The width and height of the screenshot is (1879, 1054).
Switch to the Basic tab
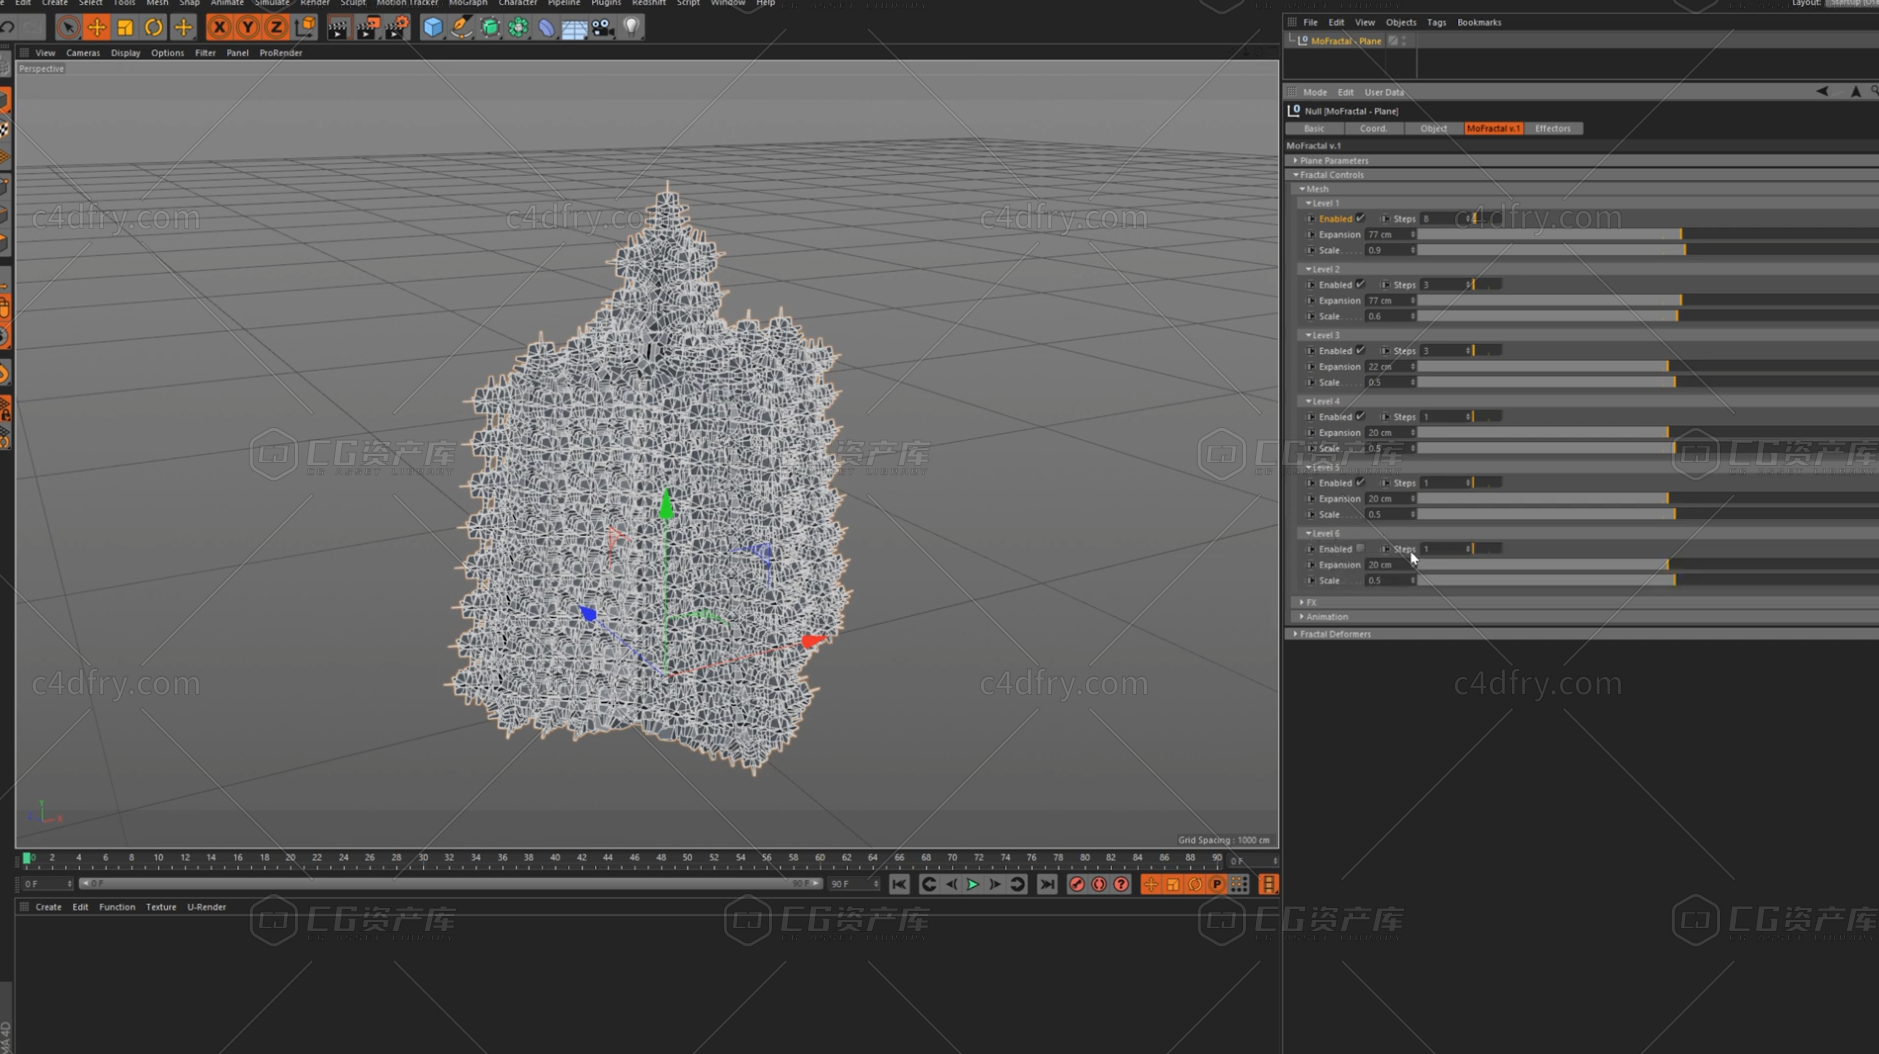point(1314,128)
